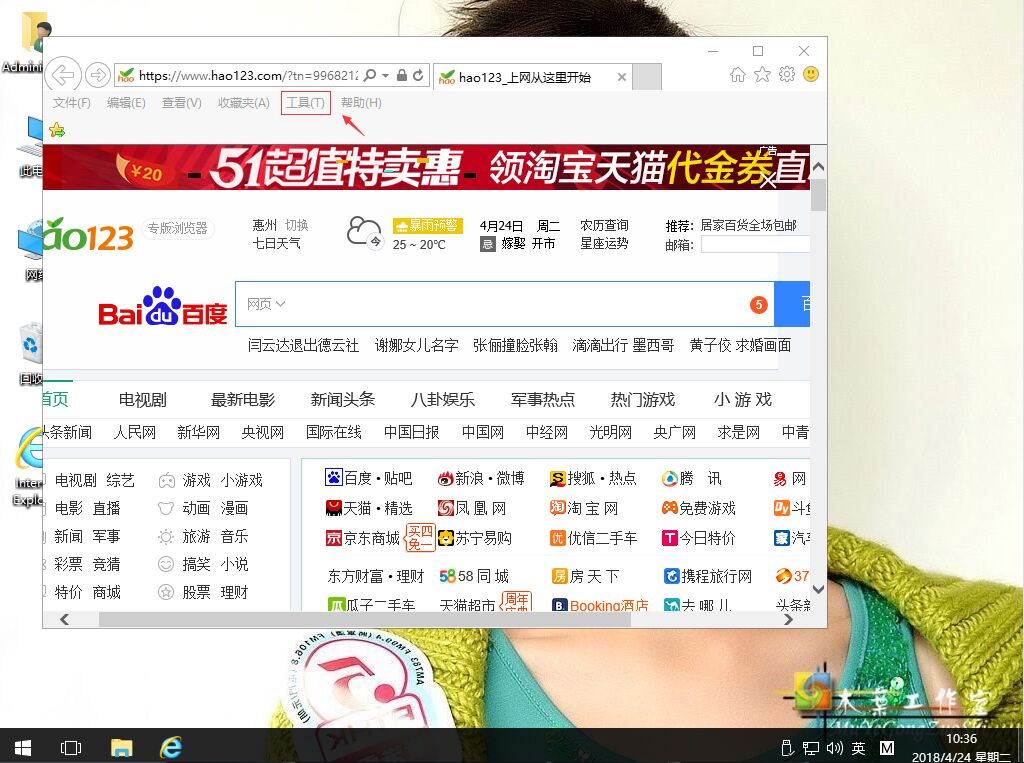Select the 军事热点 navigation tab
The width and height of the screenshot is (1024, 763).
click(x=542, y=399)
